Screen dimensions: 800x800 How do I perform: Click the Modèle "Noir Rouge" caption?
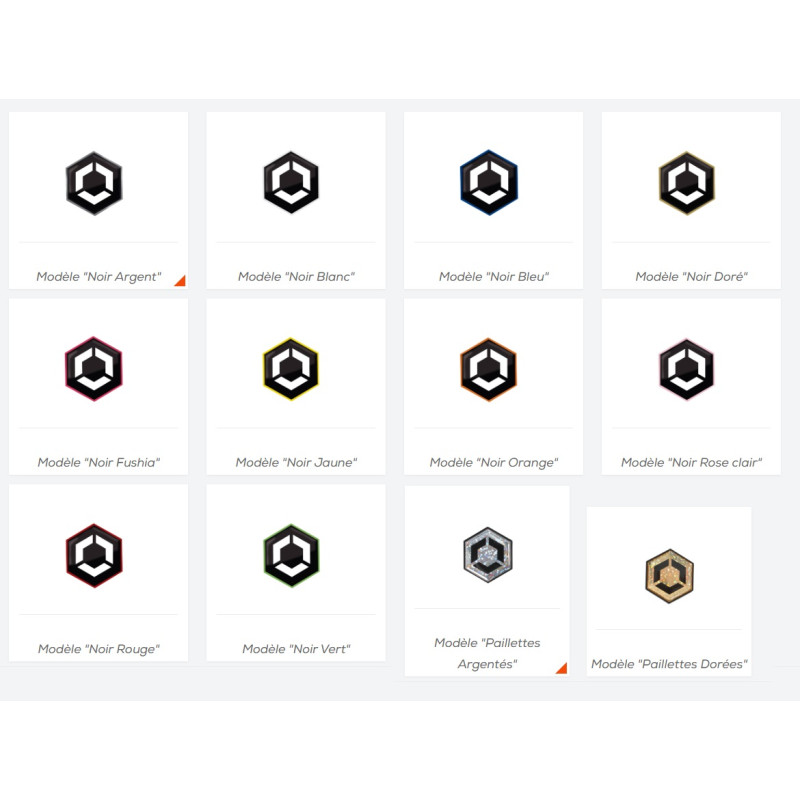click(98, 649)
